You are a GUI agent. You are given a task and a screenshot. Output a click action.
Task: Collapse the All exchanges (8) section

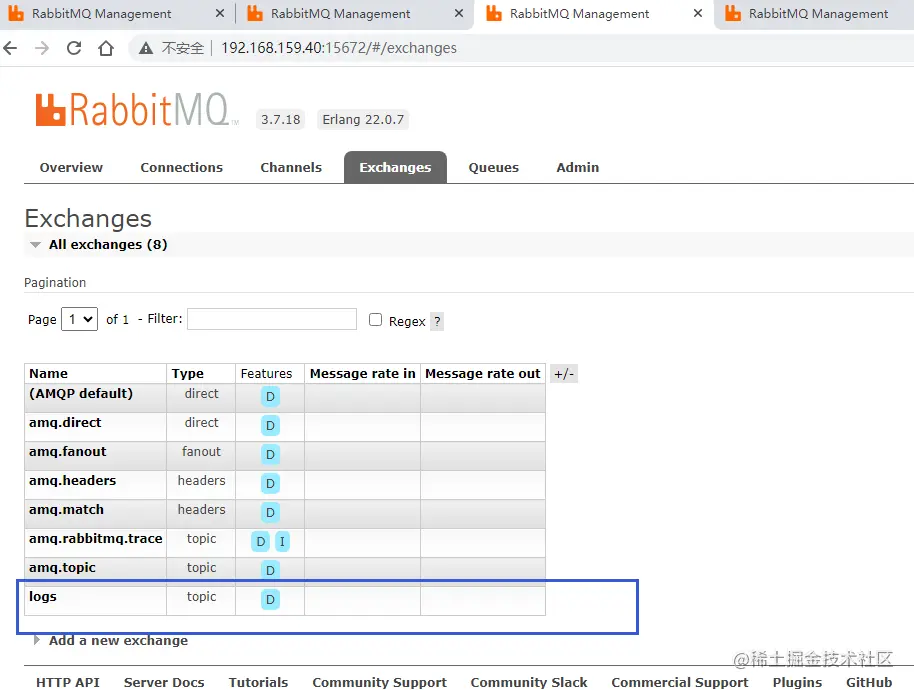[108, 245]
